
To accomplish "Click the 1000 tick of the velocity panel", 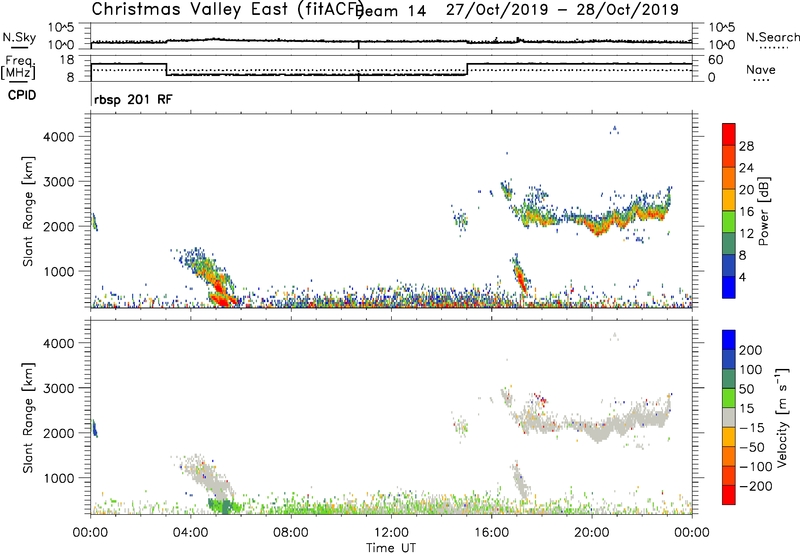I will (58, 478).
